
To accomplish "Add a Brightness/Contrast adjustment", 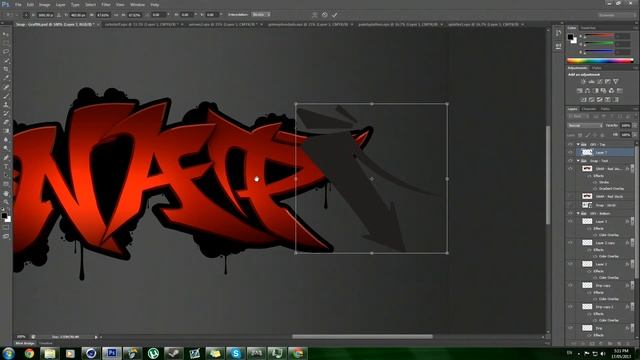I will 583,82.
